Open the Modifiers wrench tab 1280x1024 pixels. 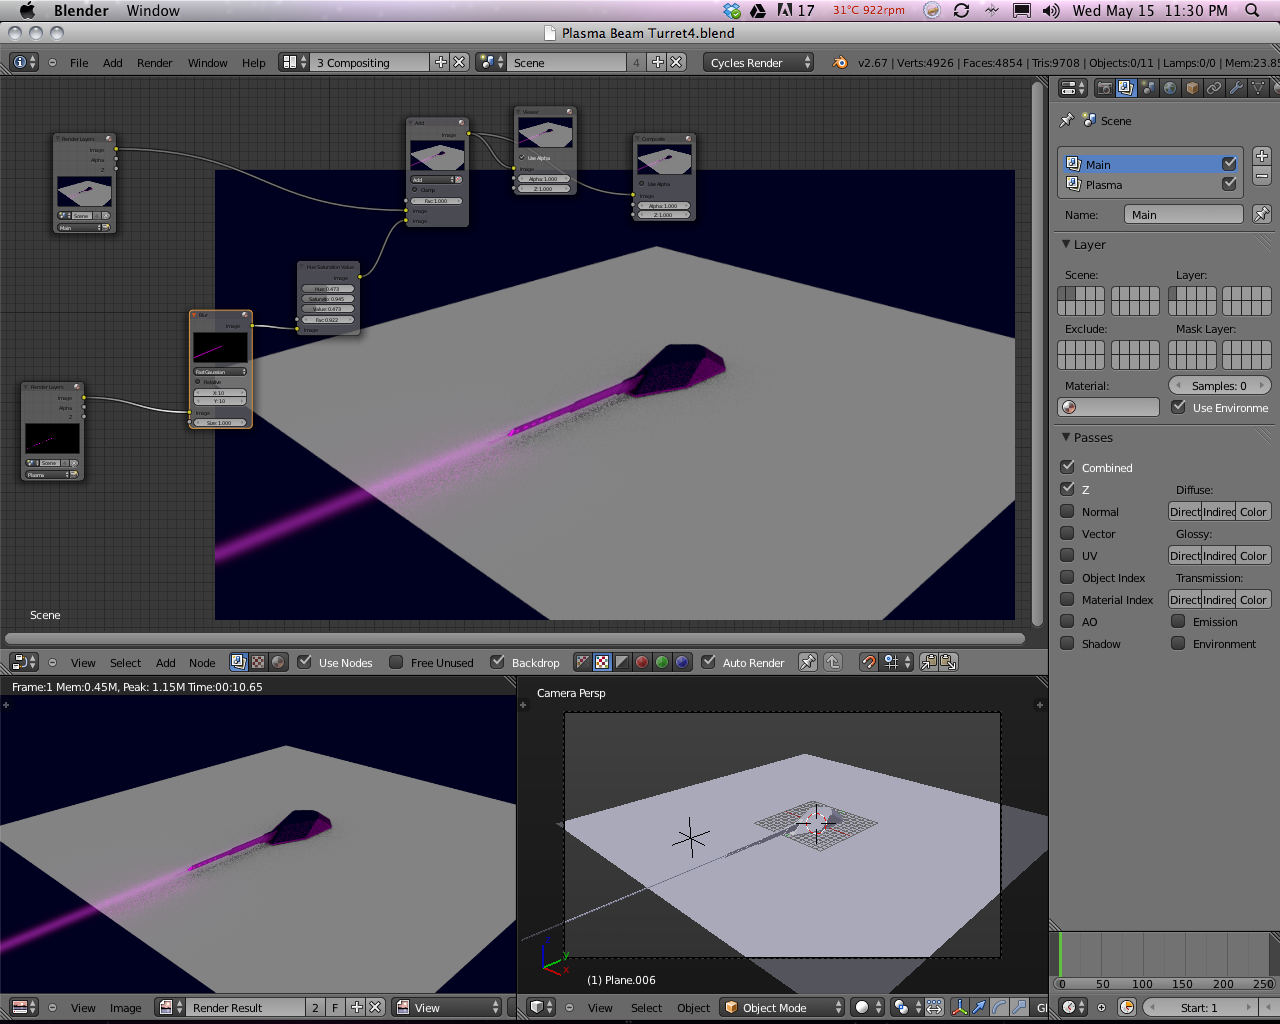coord(1236,88)
